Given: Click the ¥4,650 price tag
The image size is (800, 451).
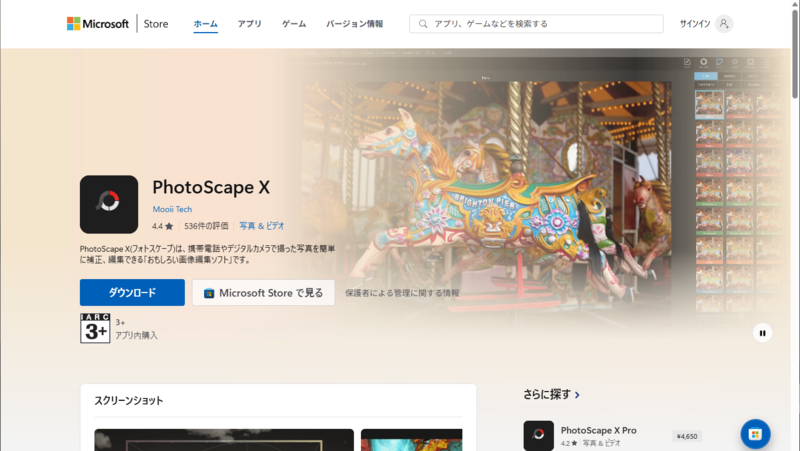Looking at the screenshot, I should pyautogui.click(x=687, y=436).
